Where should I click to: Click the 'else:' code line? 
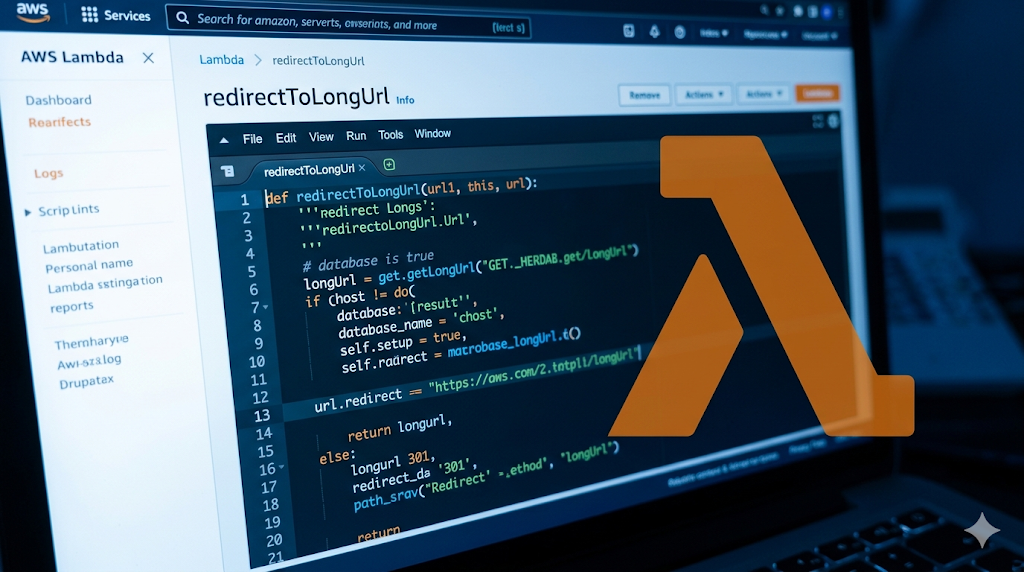coord(337,455)
